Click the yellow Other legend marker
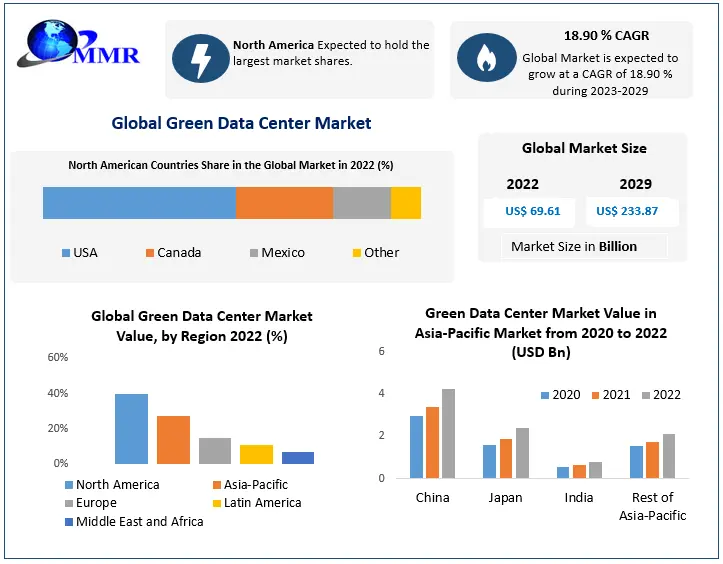The image size is (723, 564). click(x=357, y=253)
